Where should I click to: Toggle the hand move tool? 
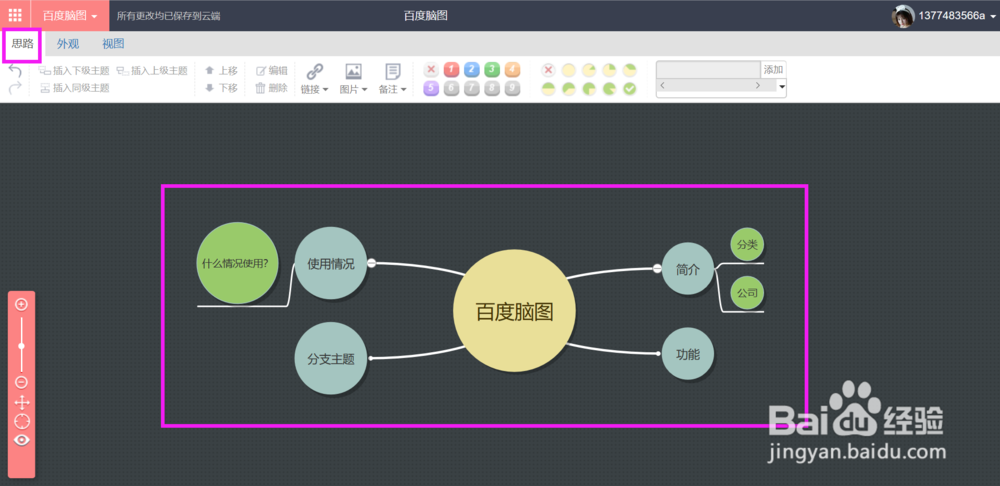tap(22, 402)
